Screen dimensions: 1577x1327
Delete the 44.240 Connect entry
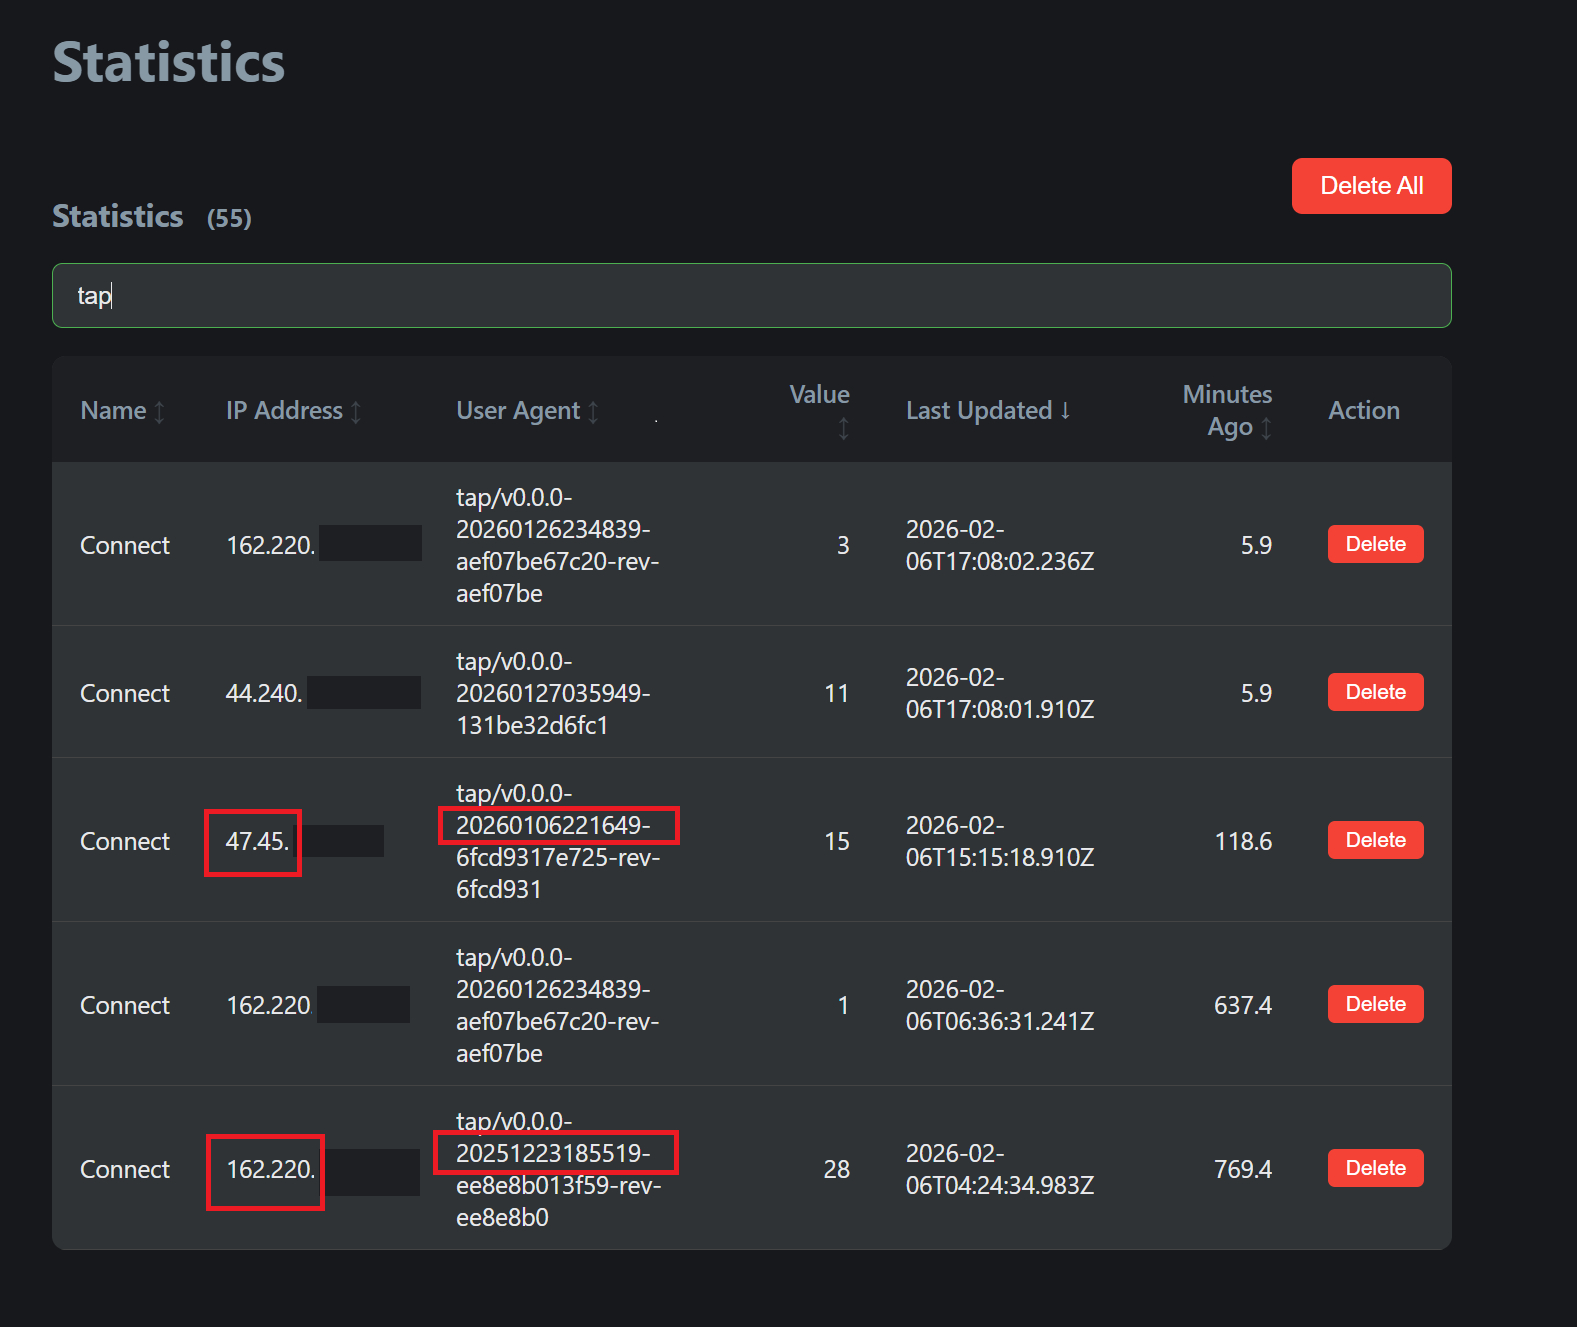[x=1374, y=692]
